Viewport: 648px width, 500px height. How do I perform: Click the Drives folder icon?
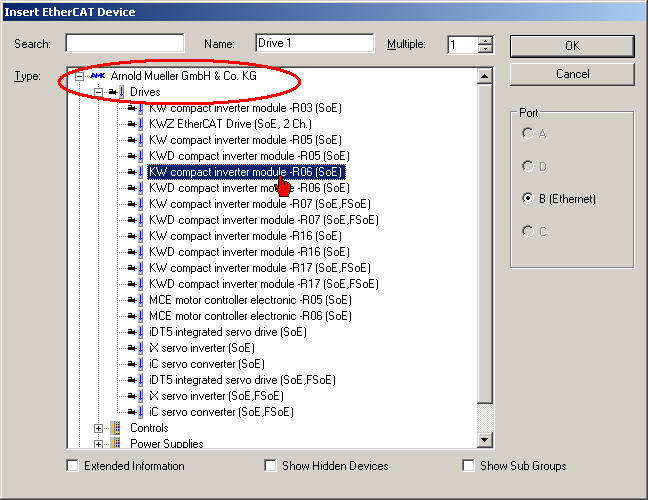(x=116, y=92)
